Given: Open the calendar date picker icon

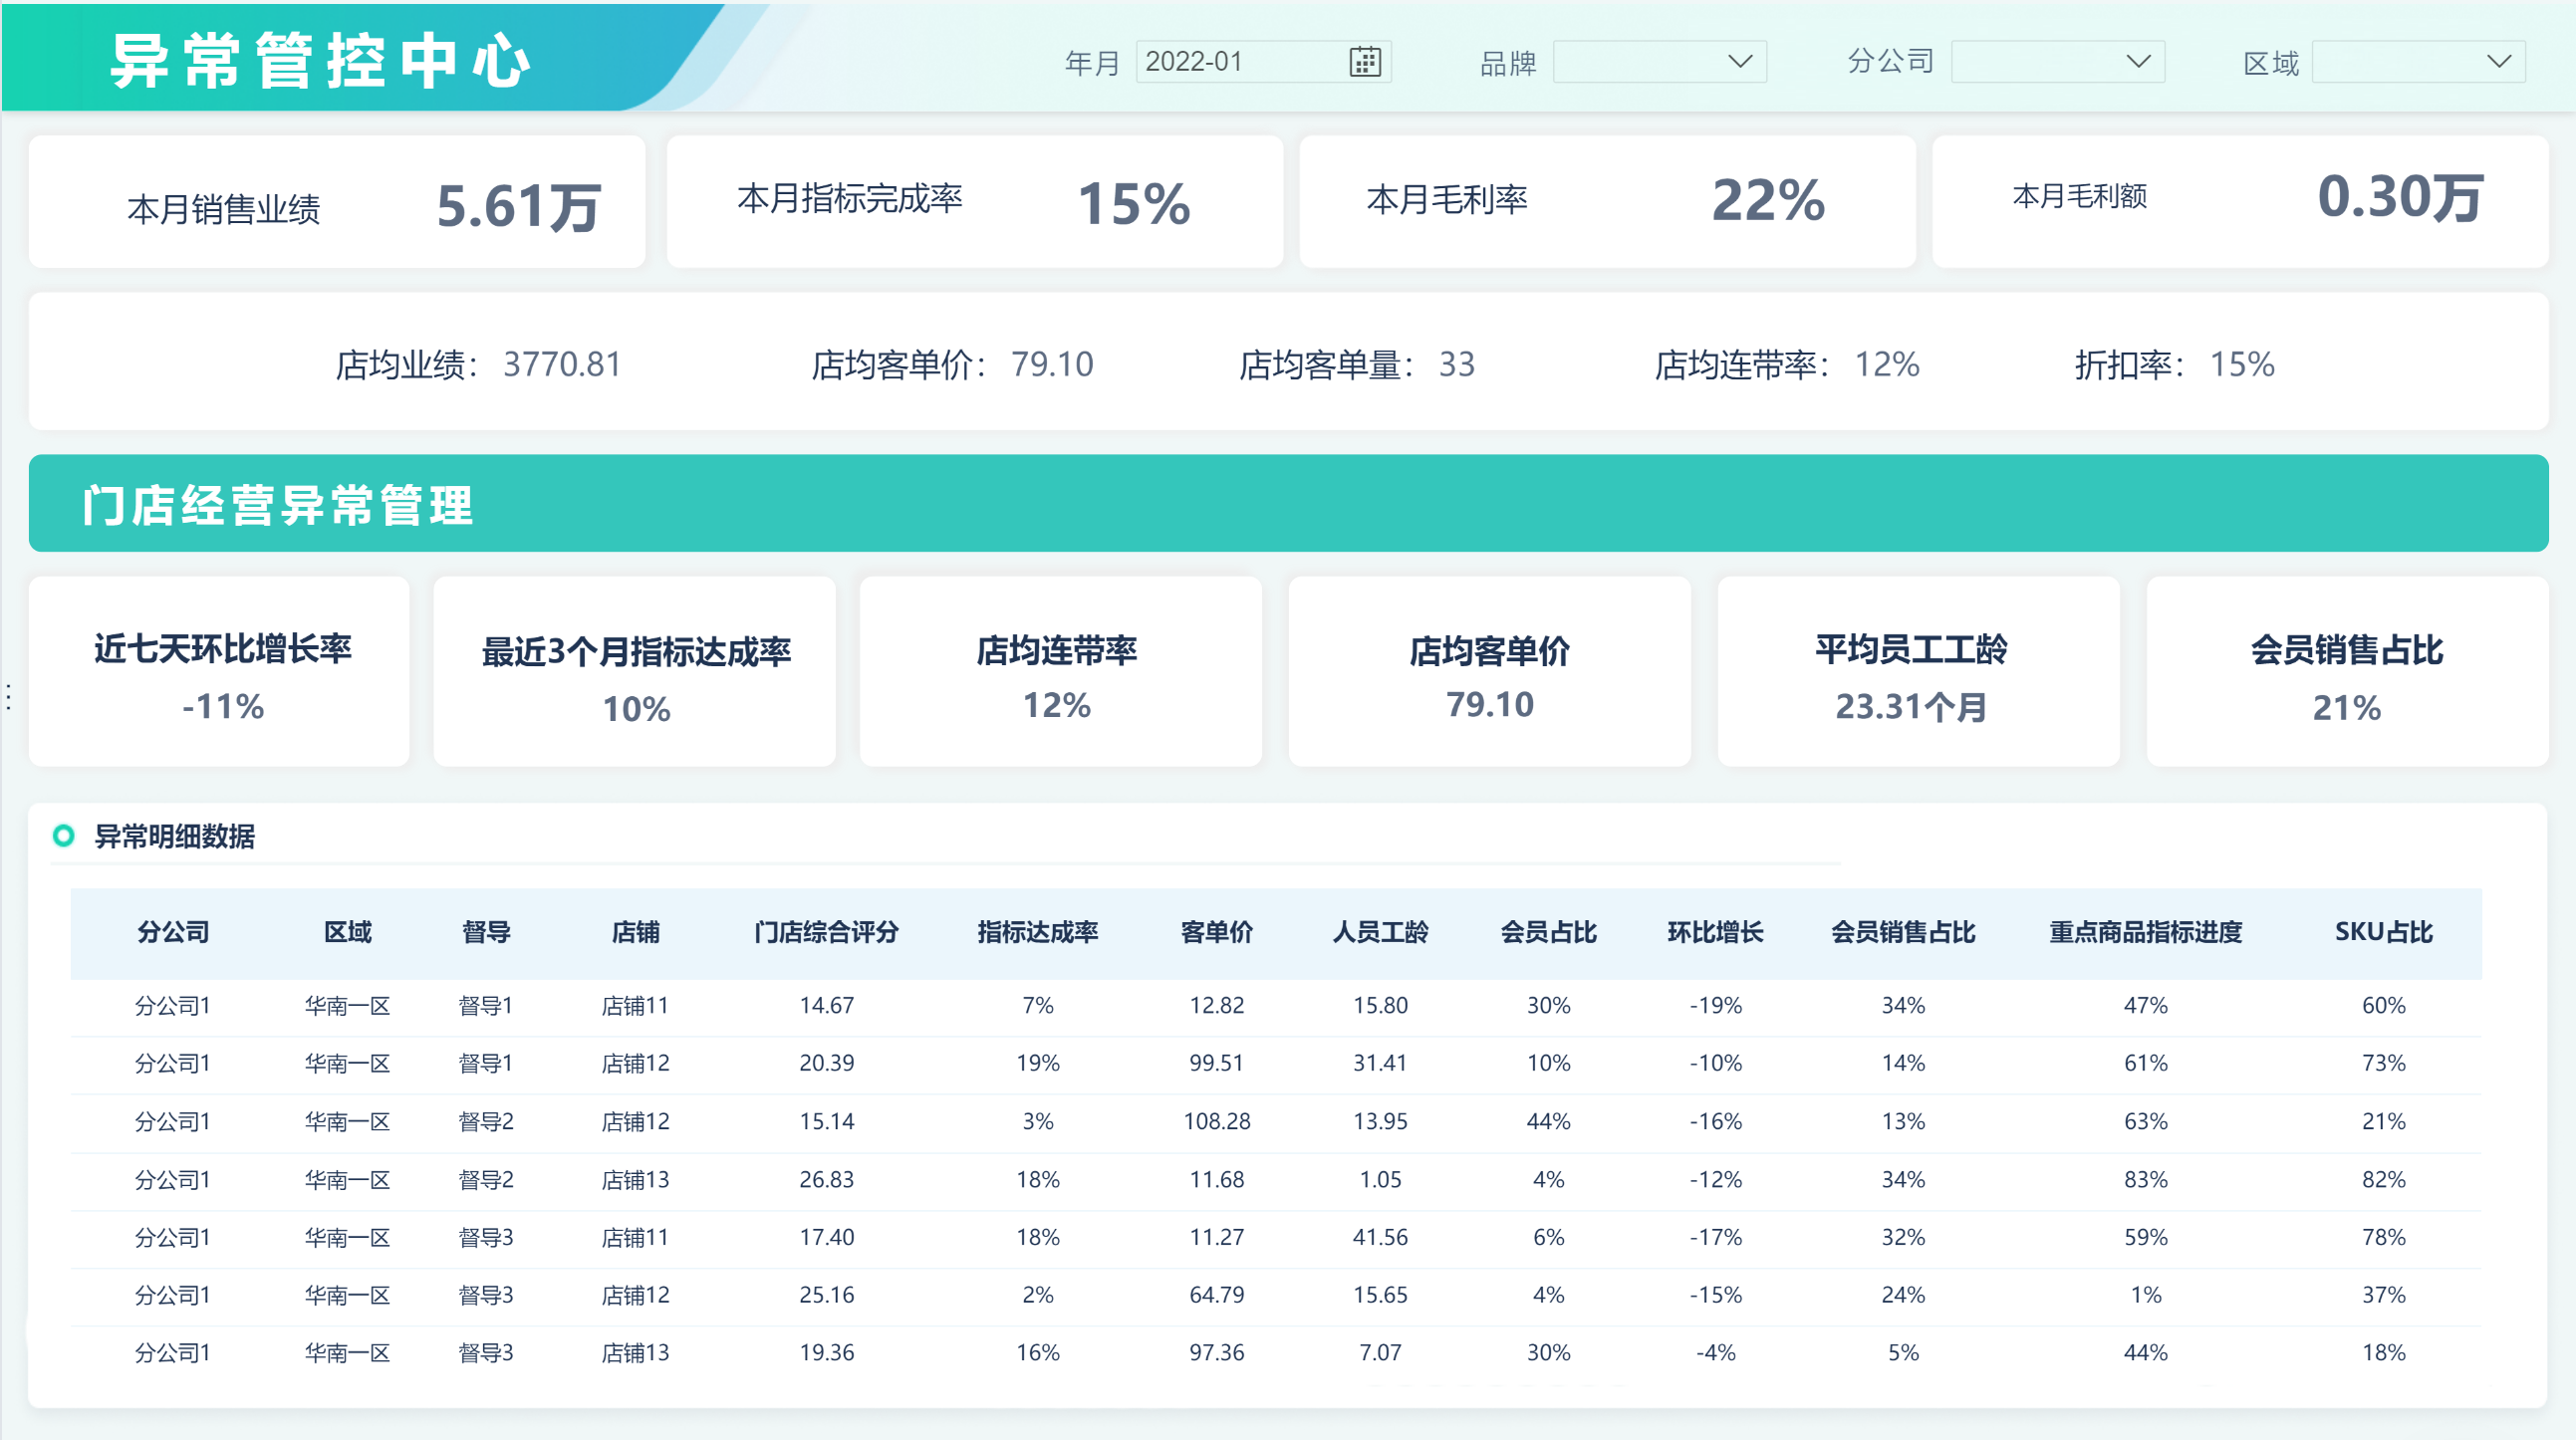Looking at the screenshot, I should click(1364, 62).
